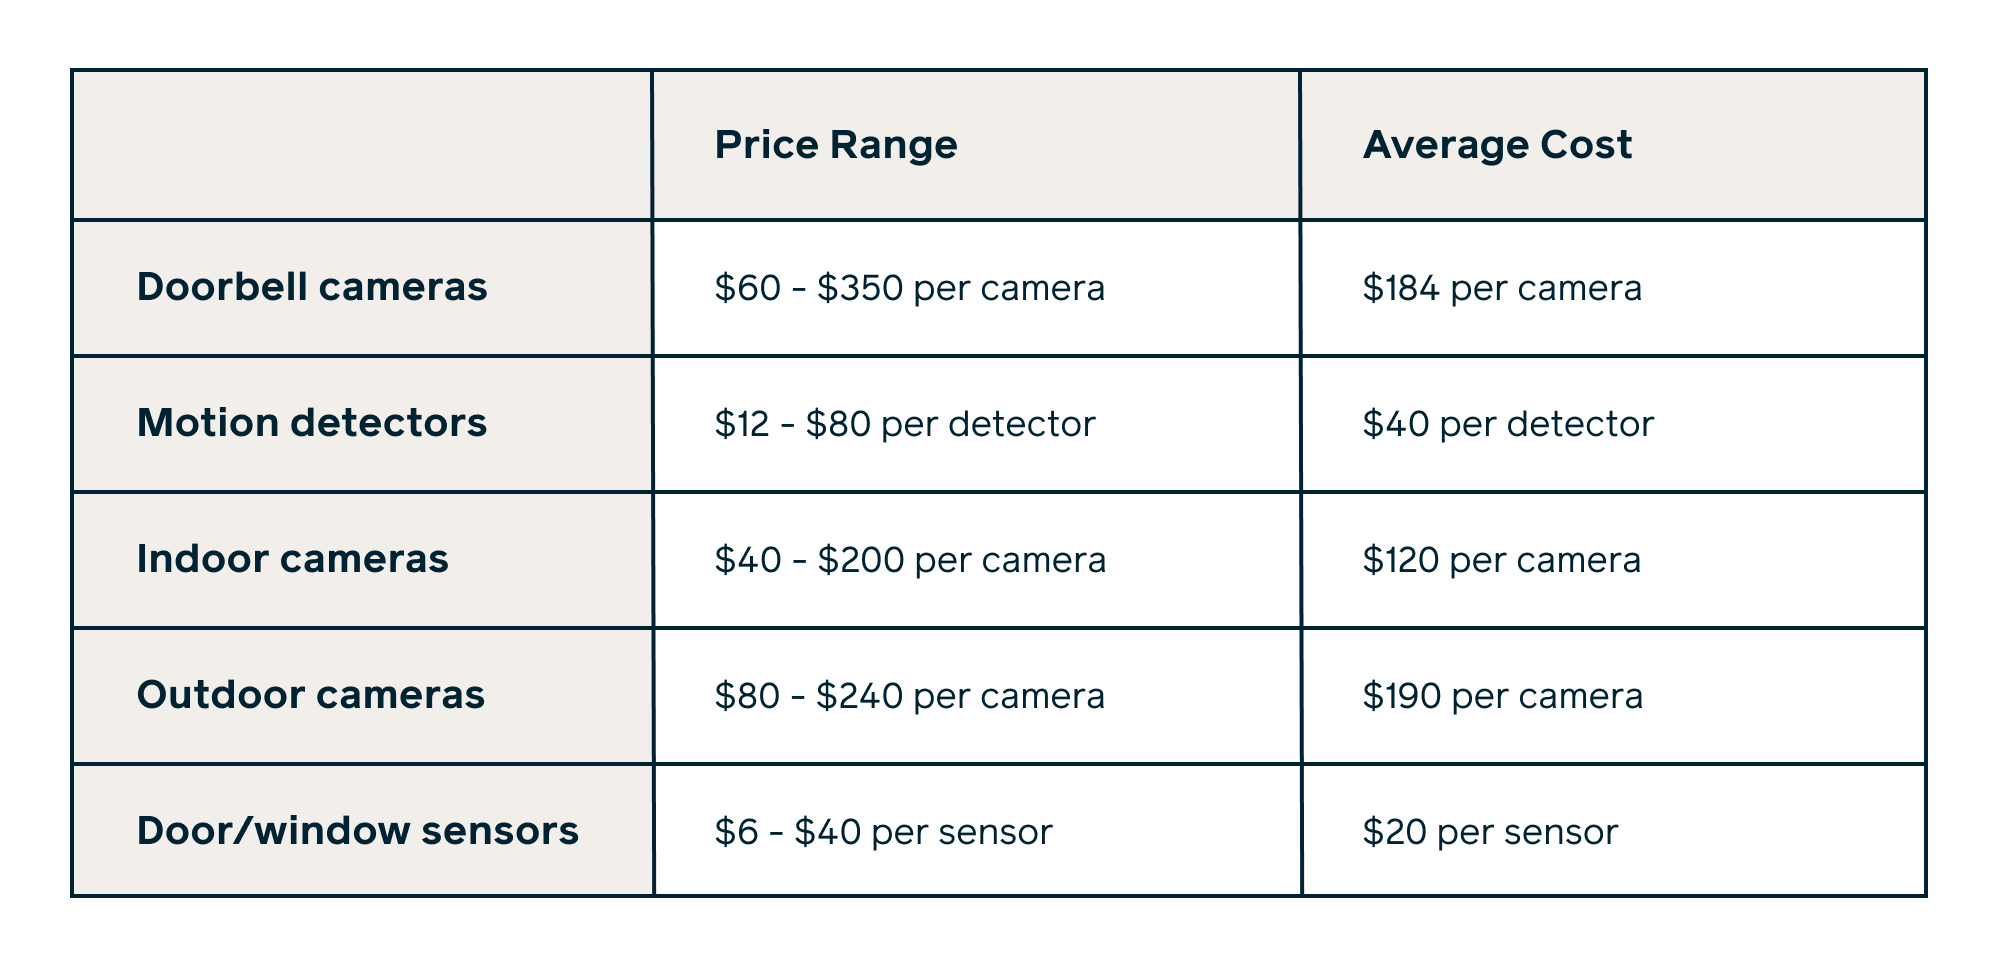Select the Doorbell cameras row label
2000x962 pixels.
(x=312, y=288)
